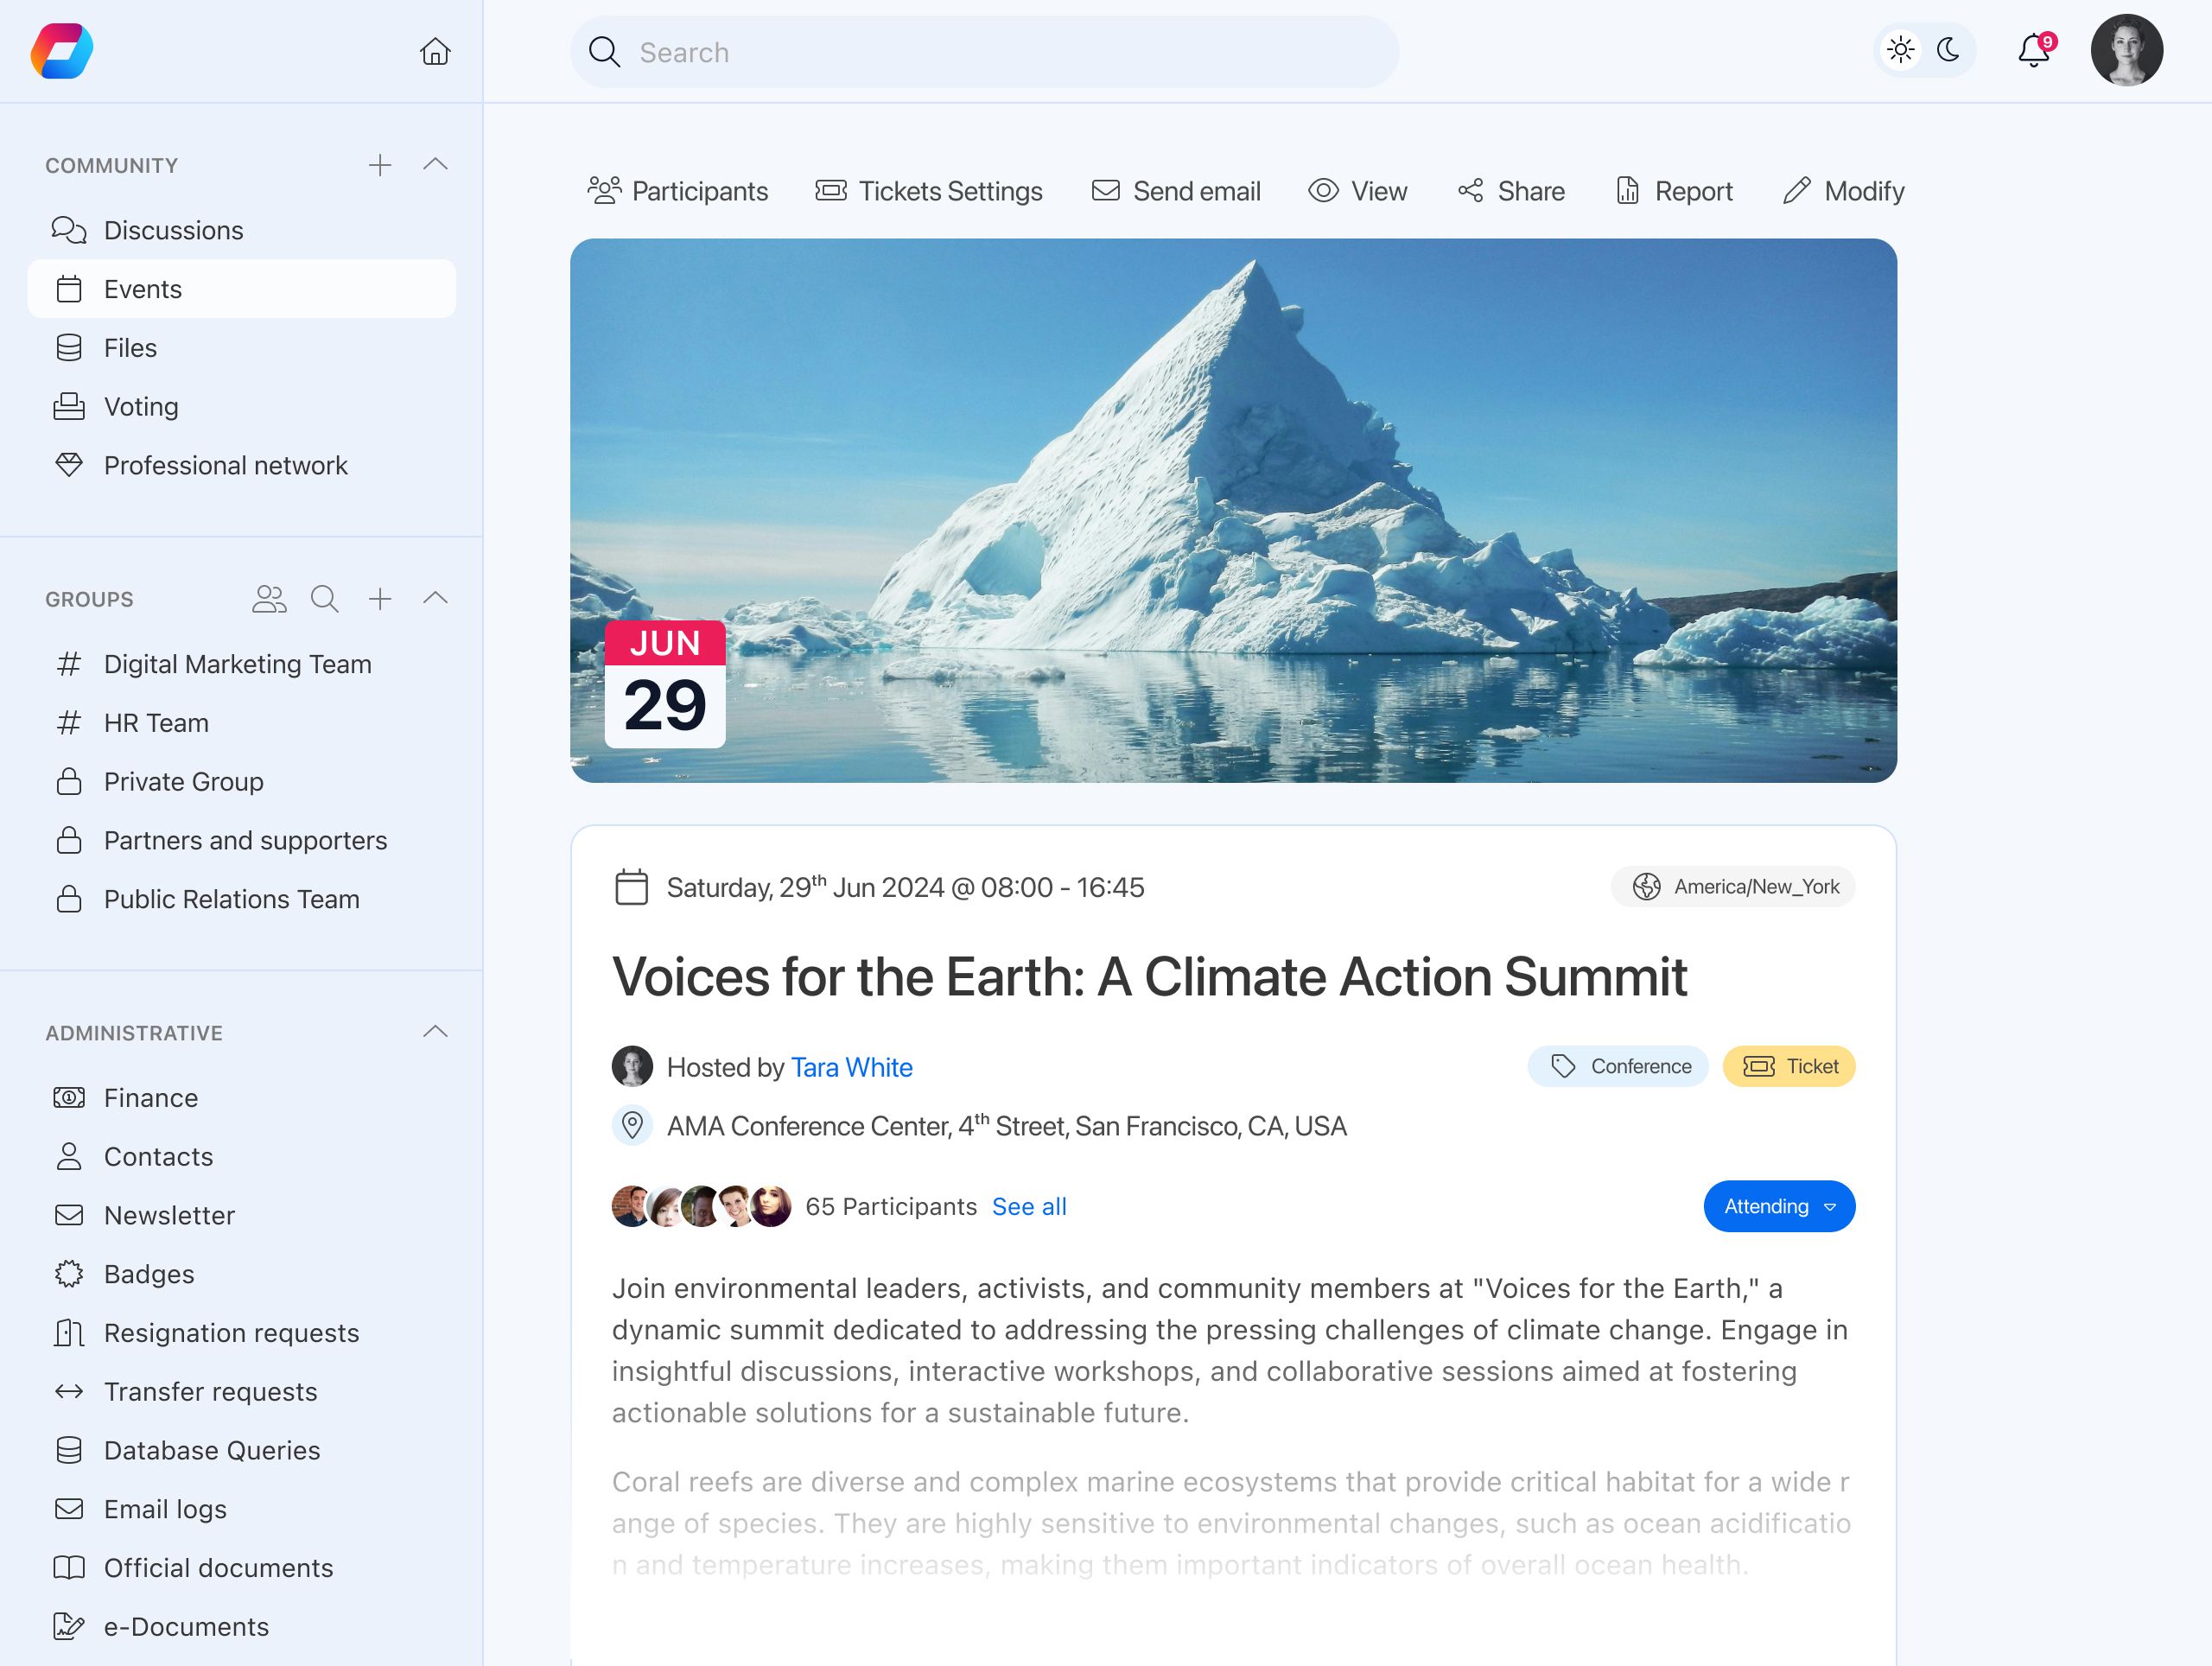Open host Tara White's profile link

851,1067
